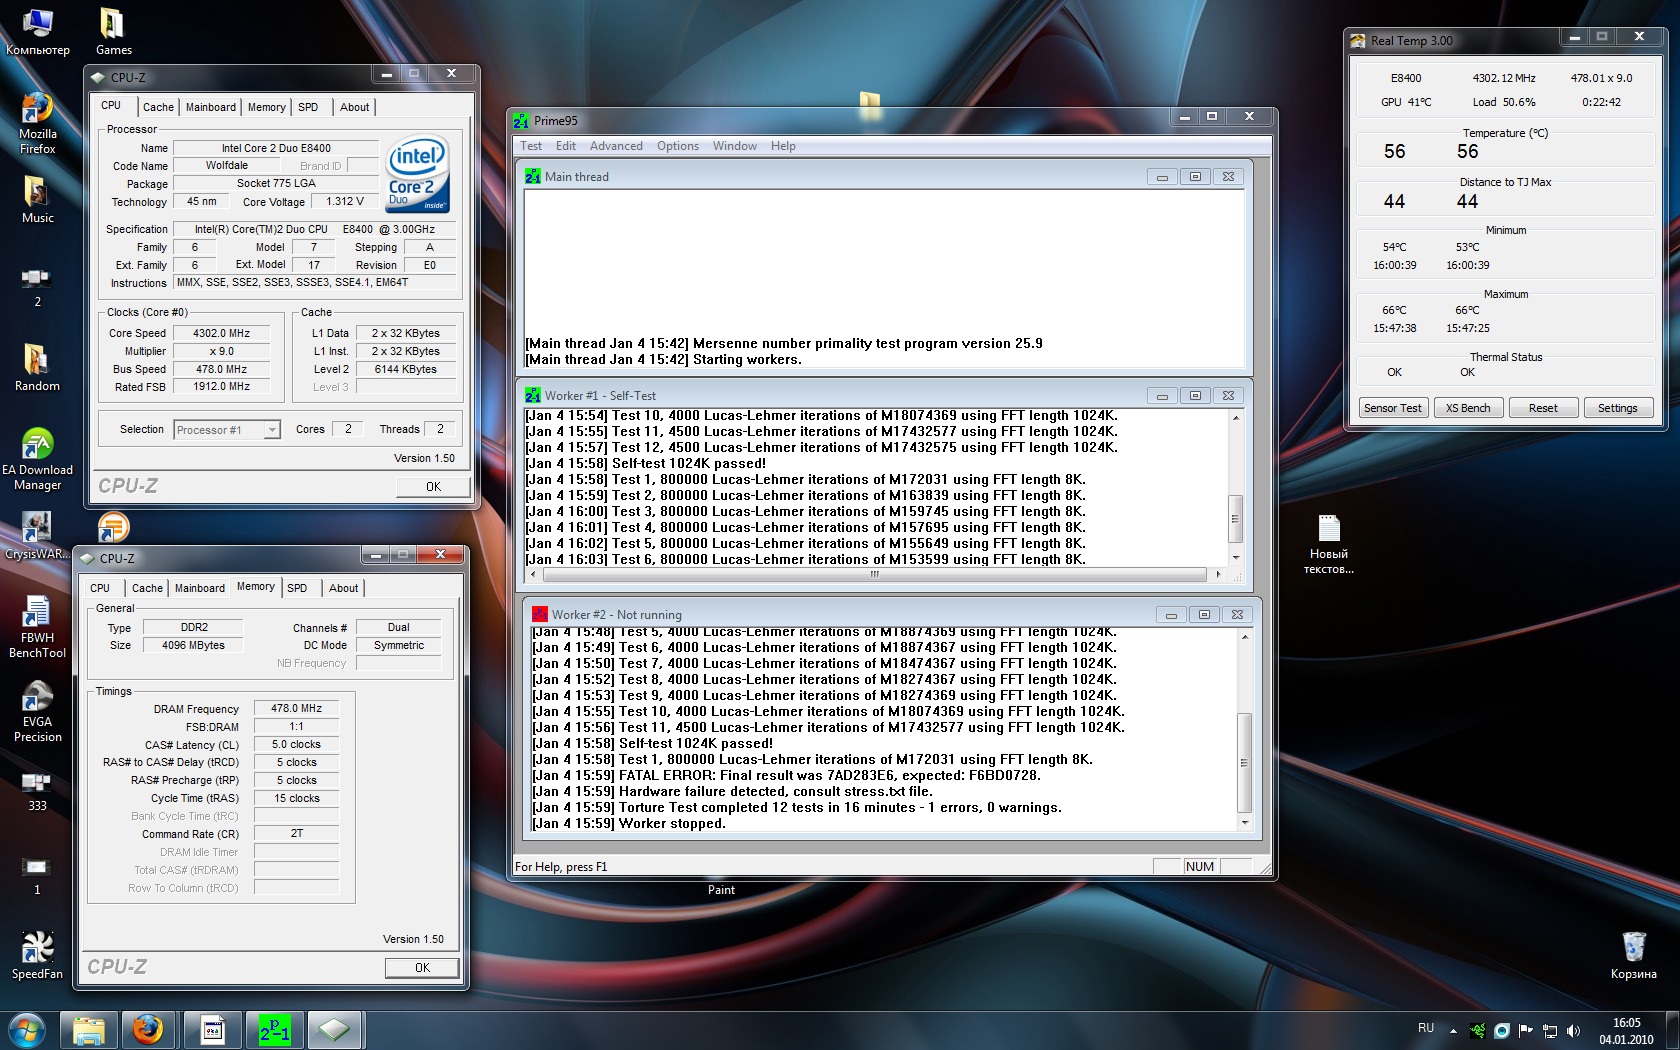
Task: Switch to Mainboard tab in upper CPU-Z window
Action: point(211,107)
